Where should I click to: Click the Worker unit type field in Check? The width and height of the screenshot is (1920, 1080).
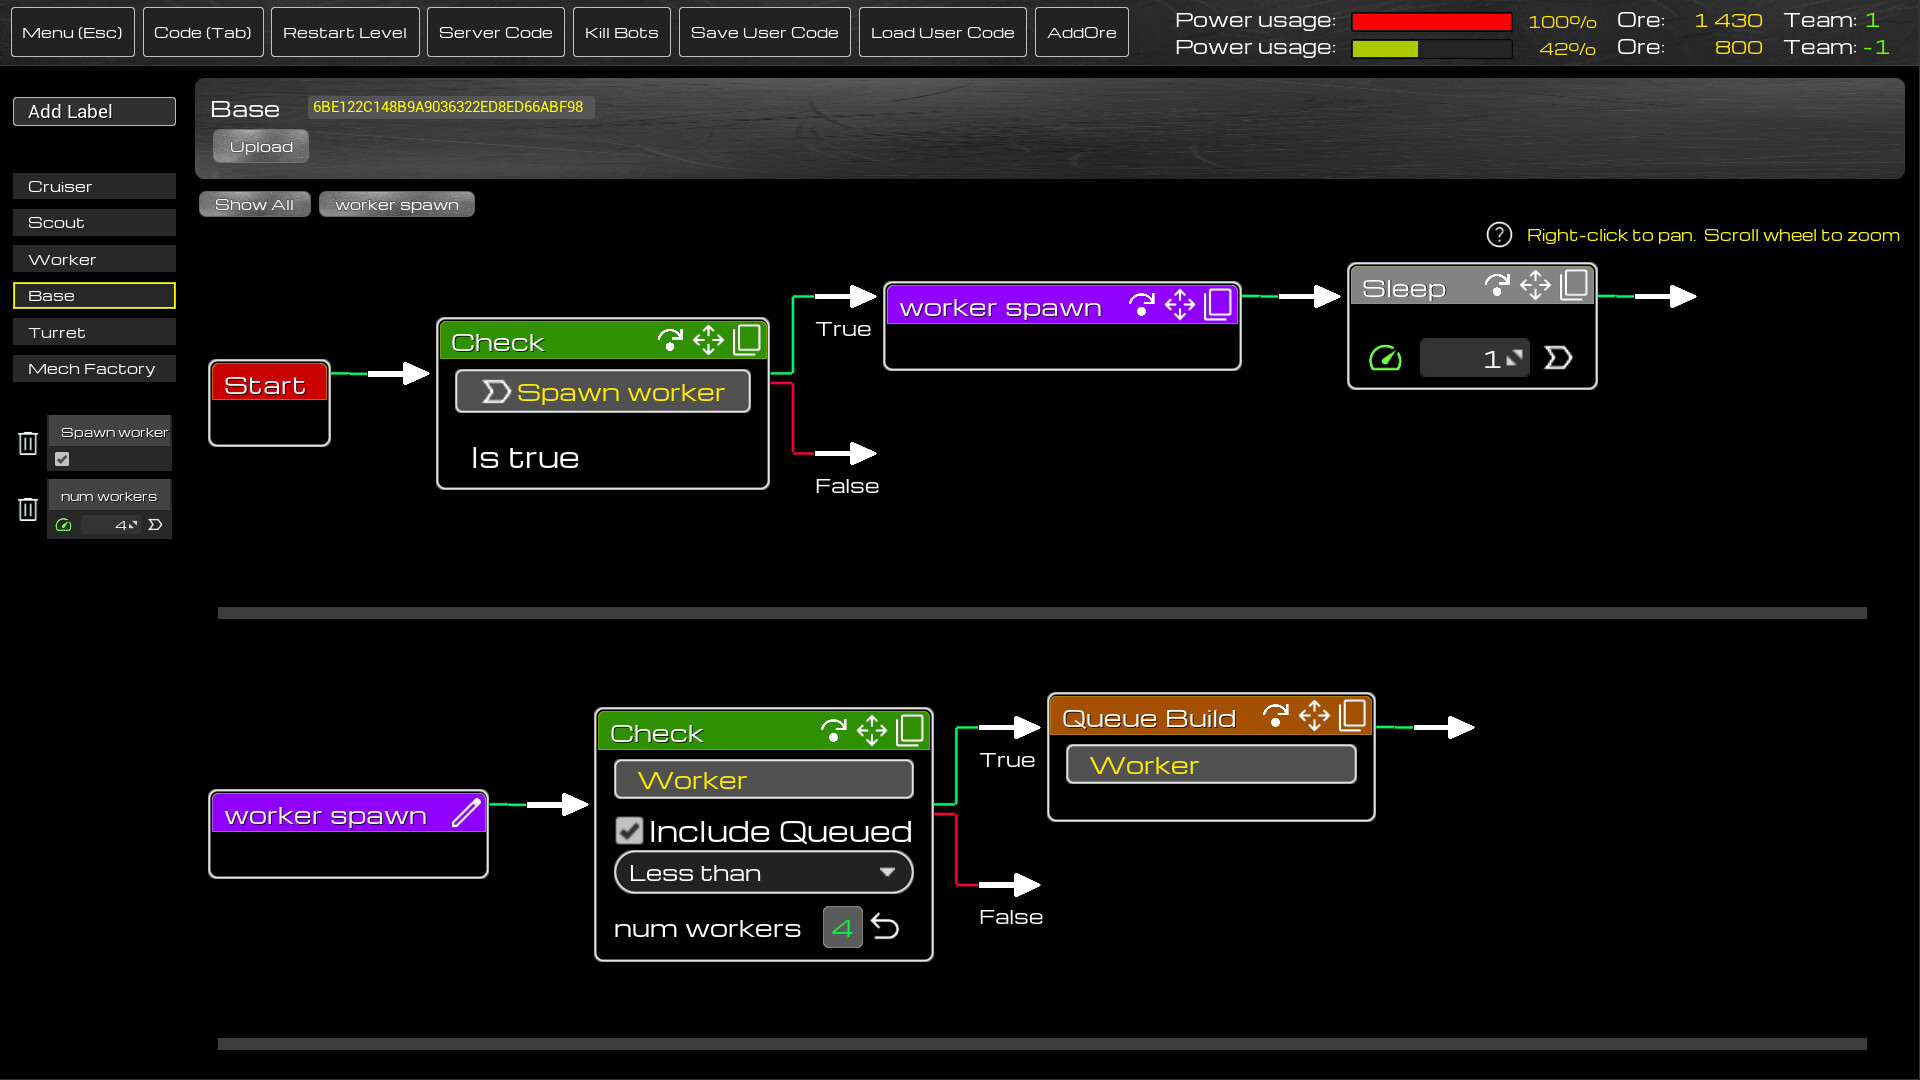(763, 779)
